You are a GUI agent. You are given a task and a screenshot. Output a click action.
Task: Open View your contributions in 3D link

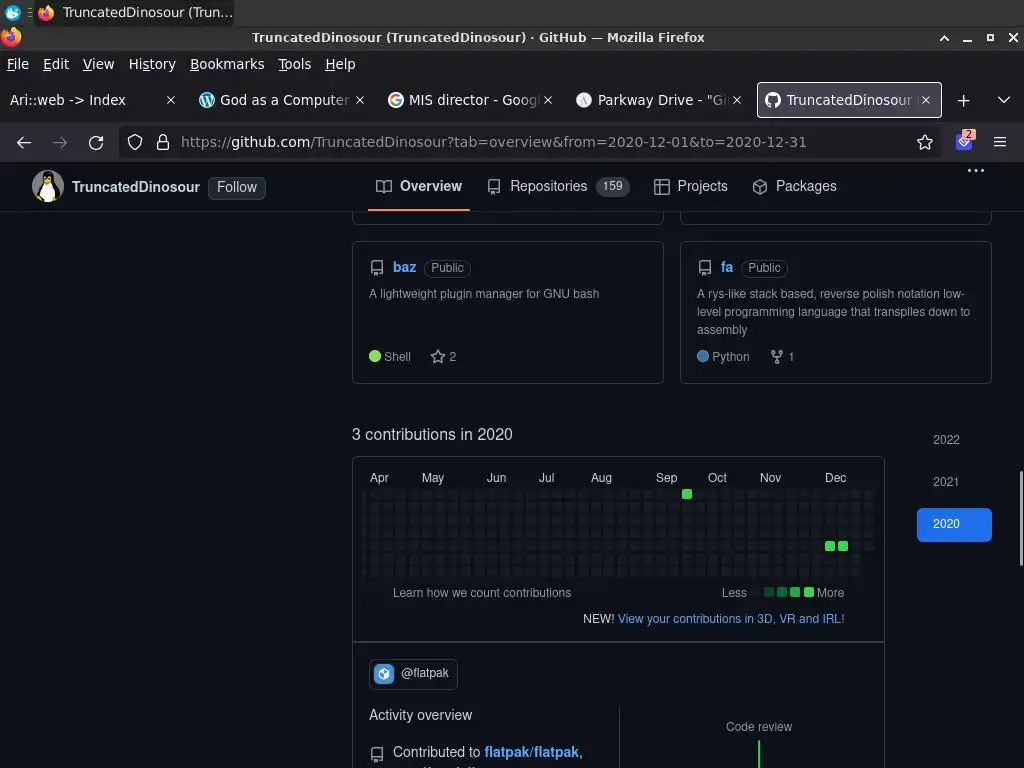731,618
